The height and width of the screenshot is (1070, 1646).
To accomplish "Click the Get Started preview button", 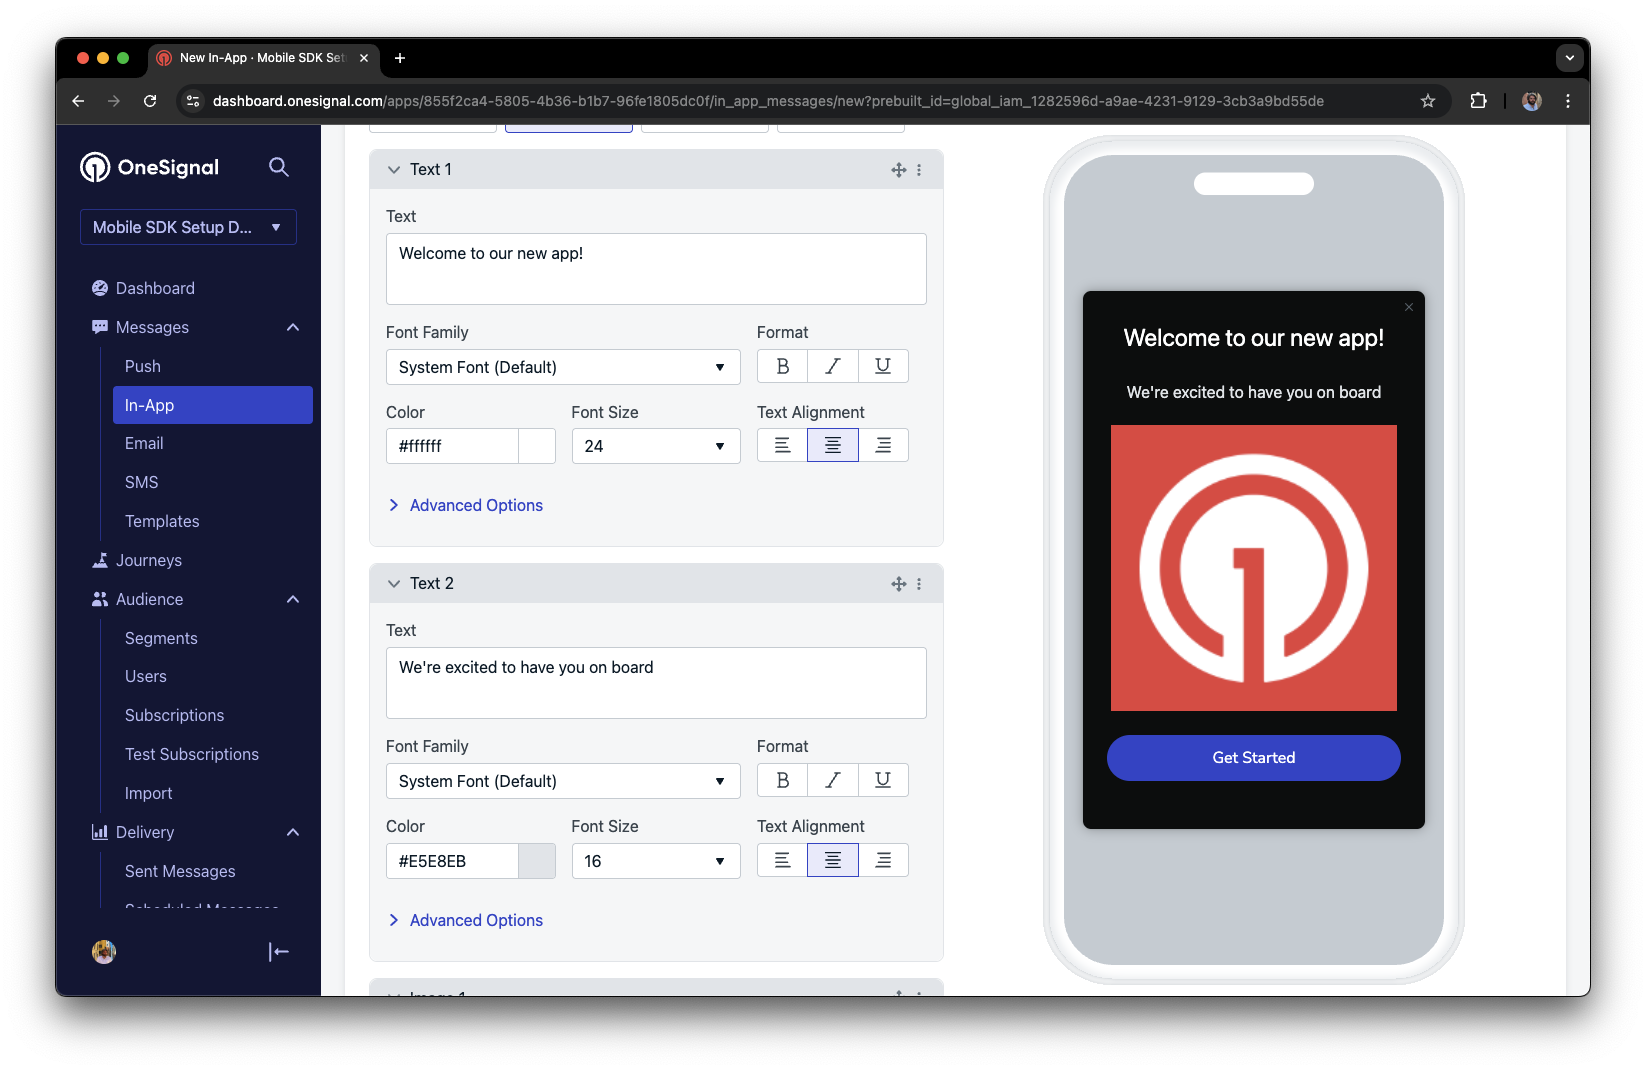I will pyautogui.click(x=1254, y=758).
